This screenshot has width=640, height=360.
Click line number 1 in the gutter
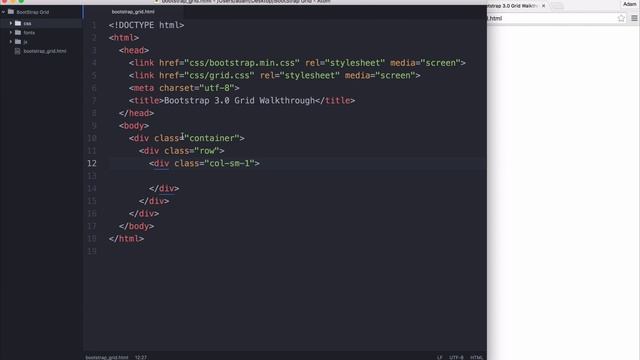click(x=94, y=25)
